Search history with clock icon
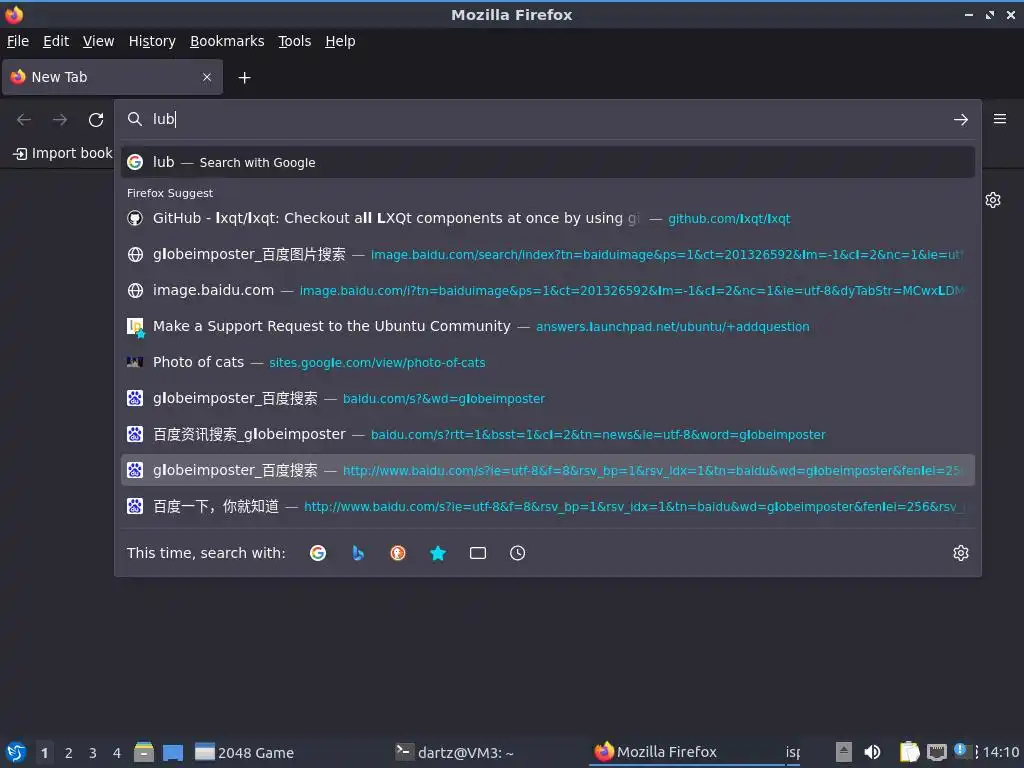Screen dimensions: 1024x768 pyautogui.click(x=517, y=553)
